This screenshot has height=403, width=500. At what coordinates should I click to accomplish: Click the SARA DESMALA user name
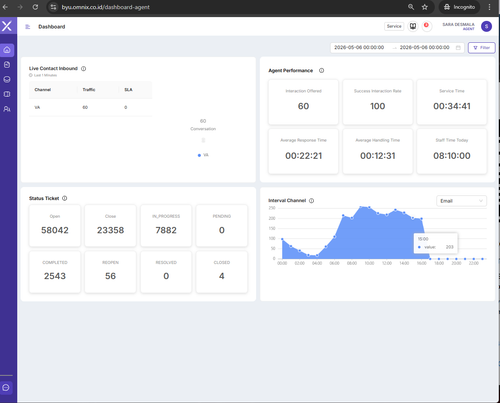tap(458, 24)
